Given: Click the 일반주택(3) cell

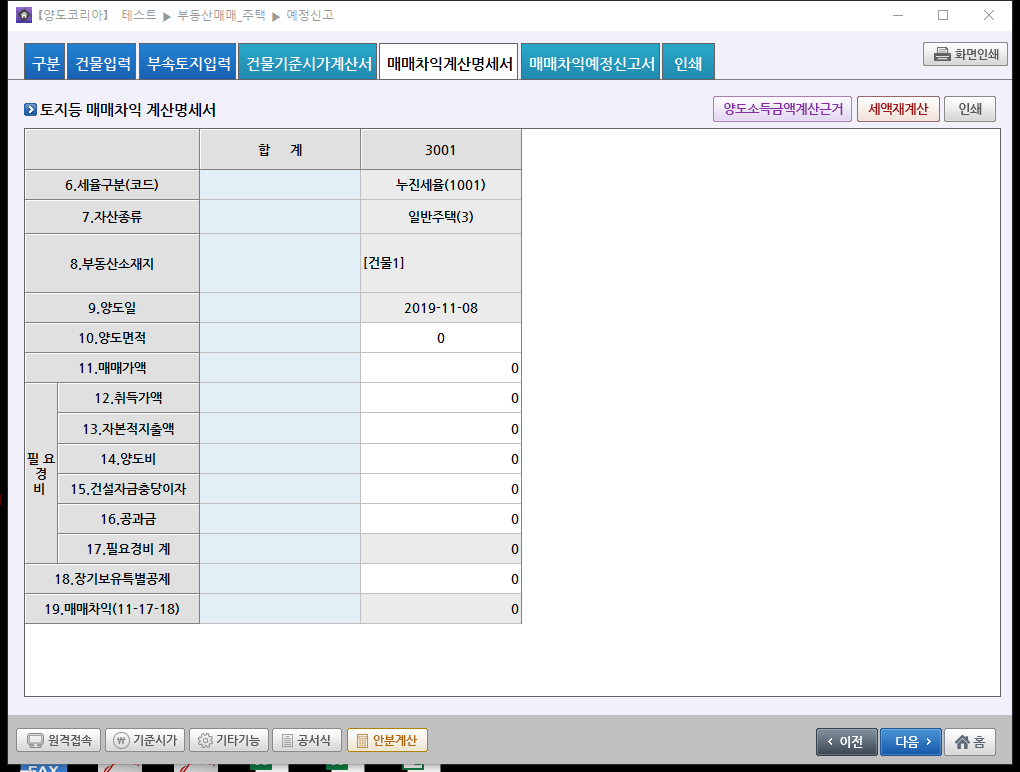Looking at the screenshot, I should [441, 217].
